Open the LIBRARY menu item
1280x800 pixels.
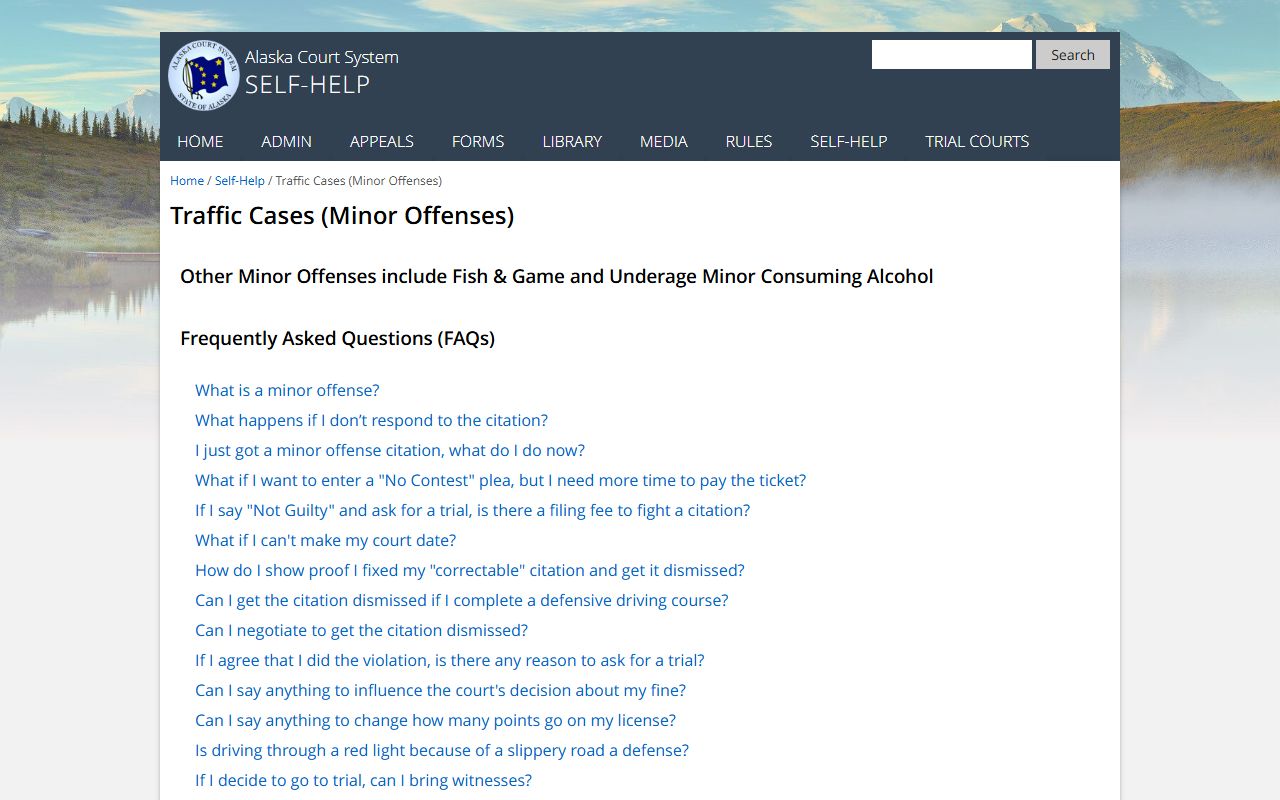[572, 141]
